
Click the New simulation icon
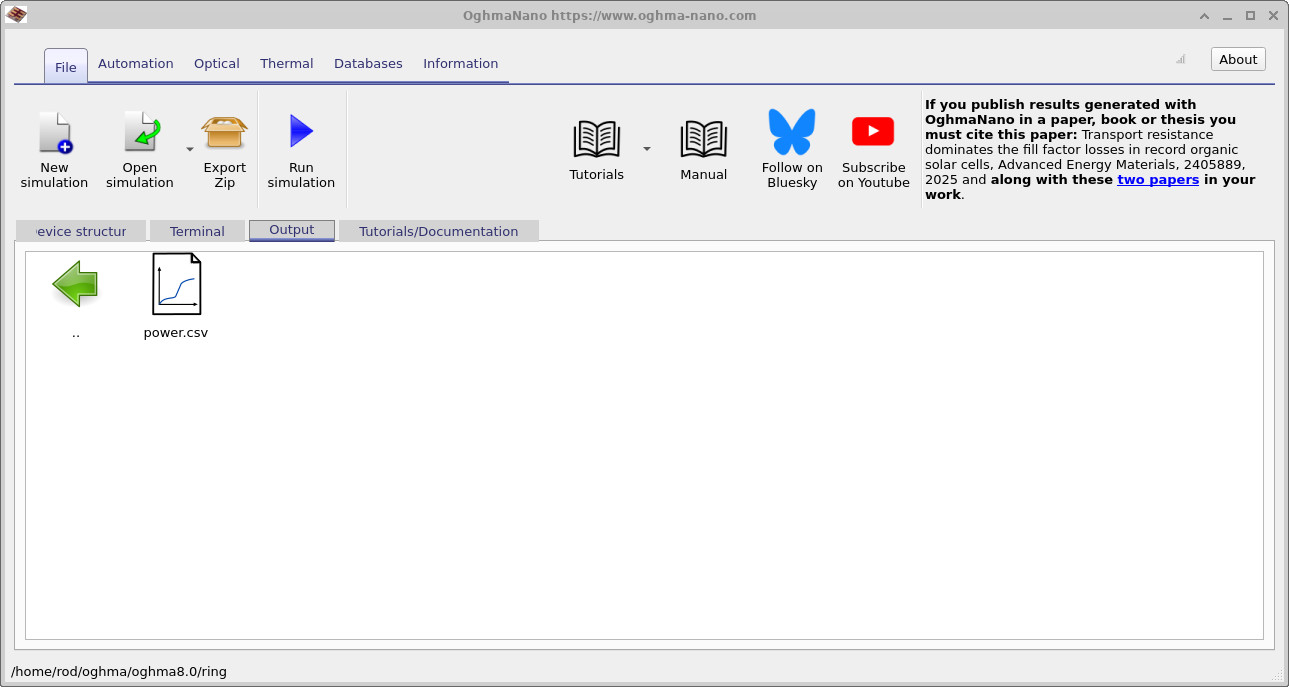pos(55,133)
